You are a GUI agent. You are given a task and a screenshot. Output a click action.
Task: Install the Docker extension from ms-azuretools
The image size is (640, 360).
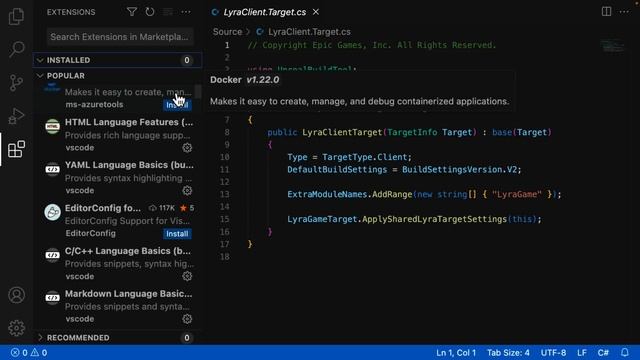tap(177, 105)
